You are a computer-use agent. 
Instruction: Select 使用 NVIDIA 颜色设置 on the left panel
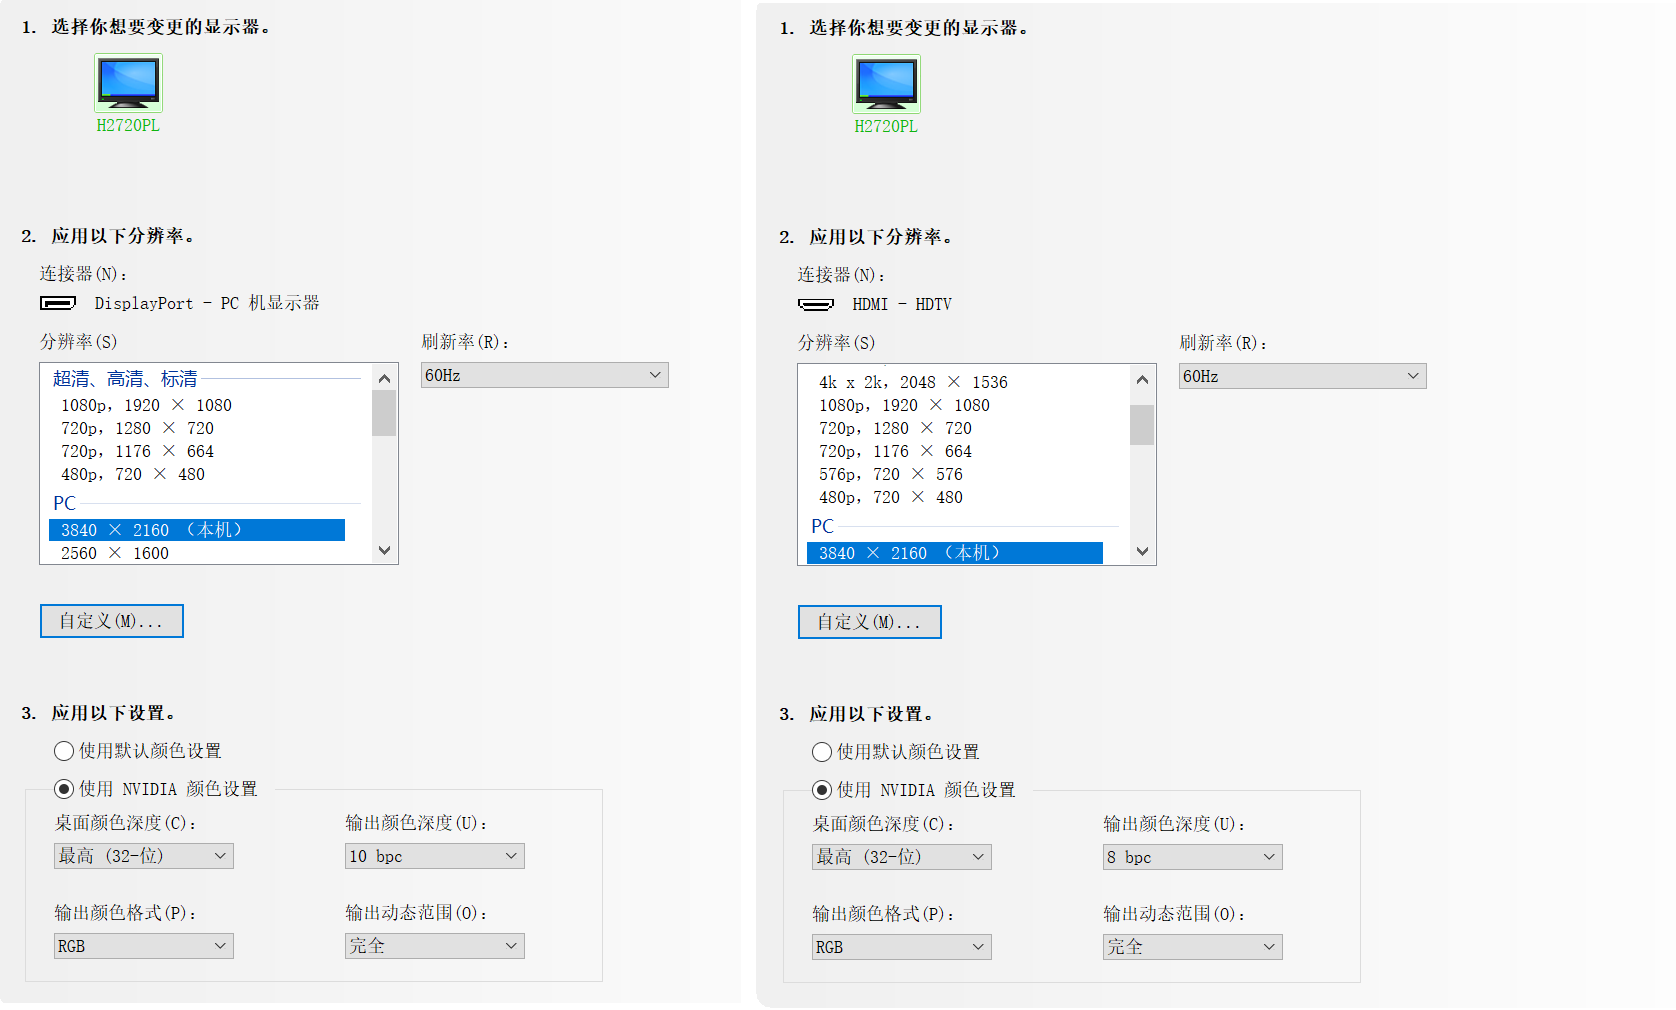click(x=63, y=788)
